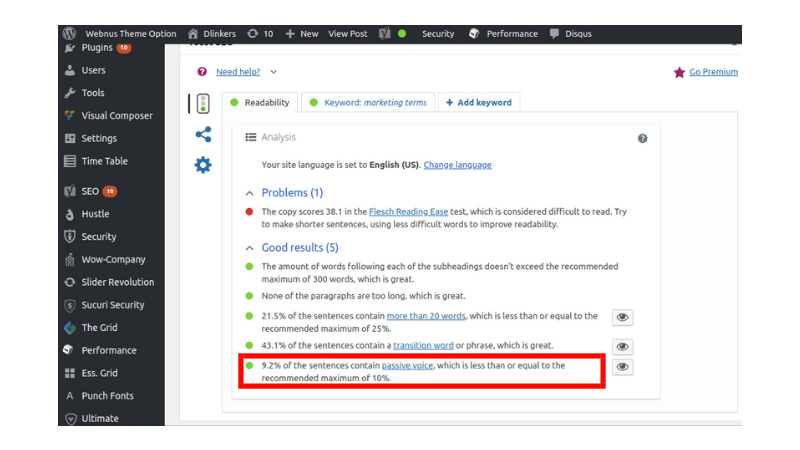Viewport: 800px width, 450px height.
Task: Click the Go Premium star icon
Action: point(679,72)
